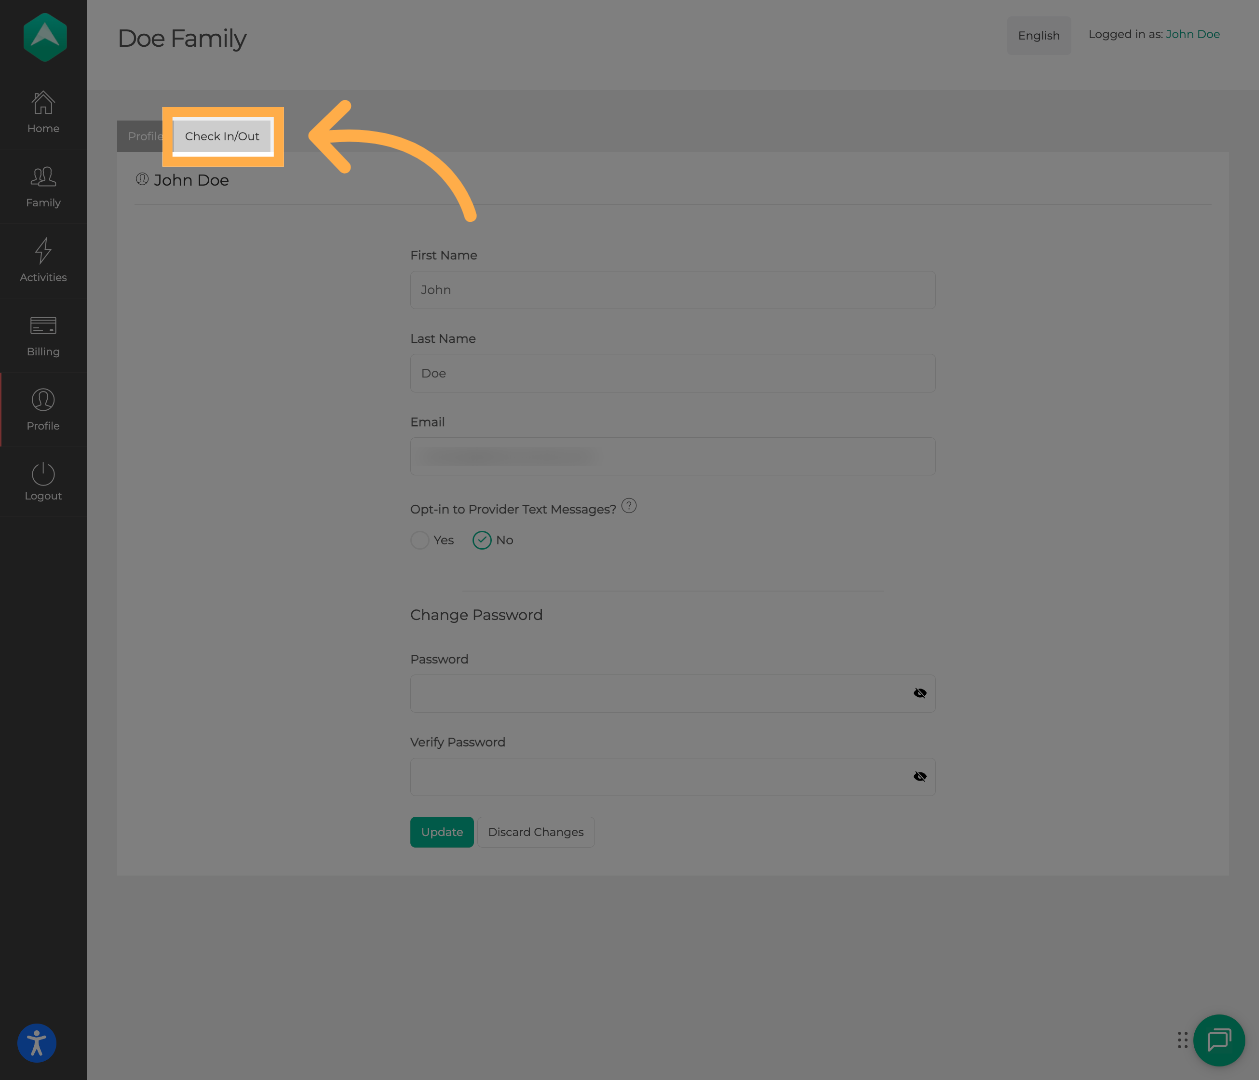
Task: Switch to the Profile tab
Action: 144,136
